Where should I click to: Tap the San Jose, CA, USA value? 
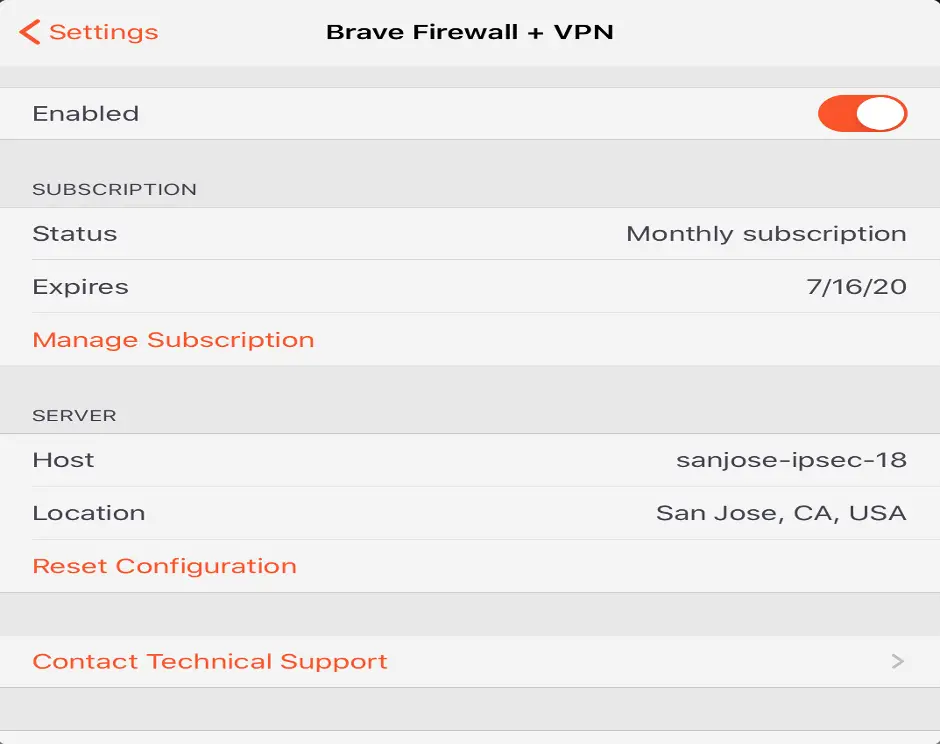pyautogui.click(x=781, y=513)
